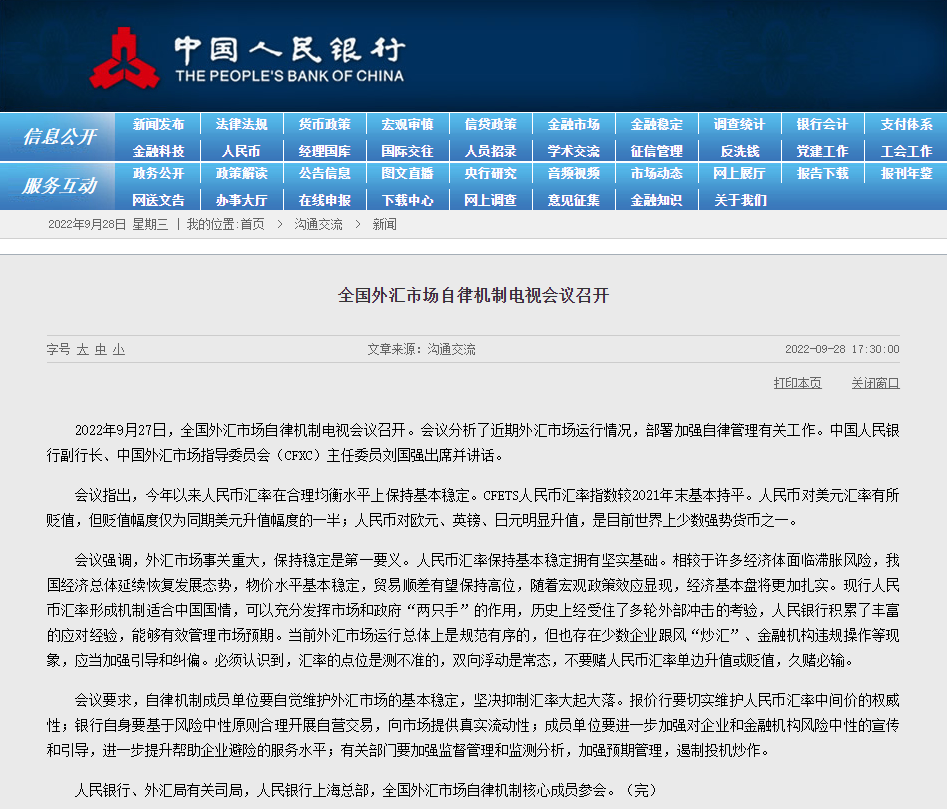The width and height of the screenshot is (947, 809).
Task: Click 关闭窗口 link
Action: coord(875,383)
